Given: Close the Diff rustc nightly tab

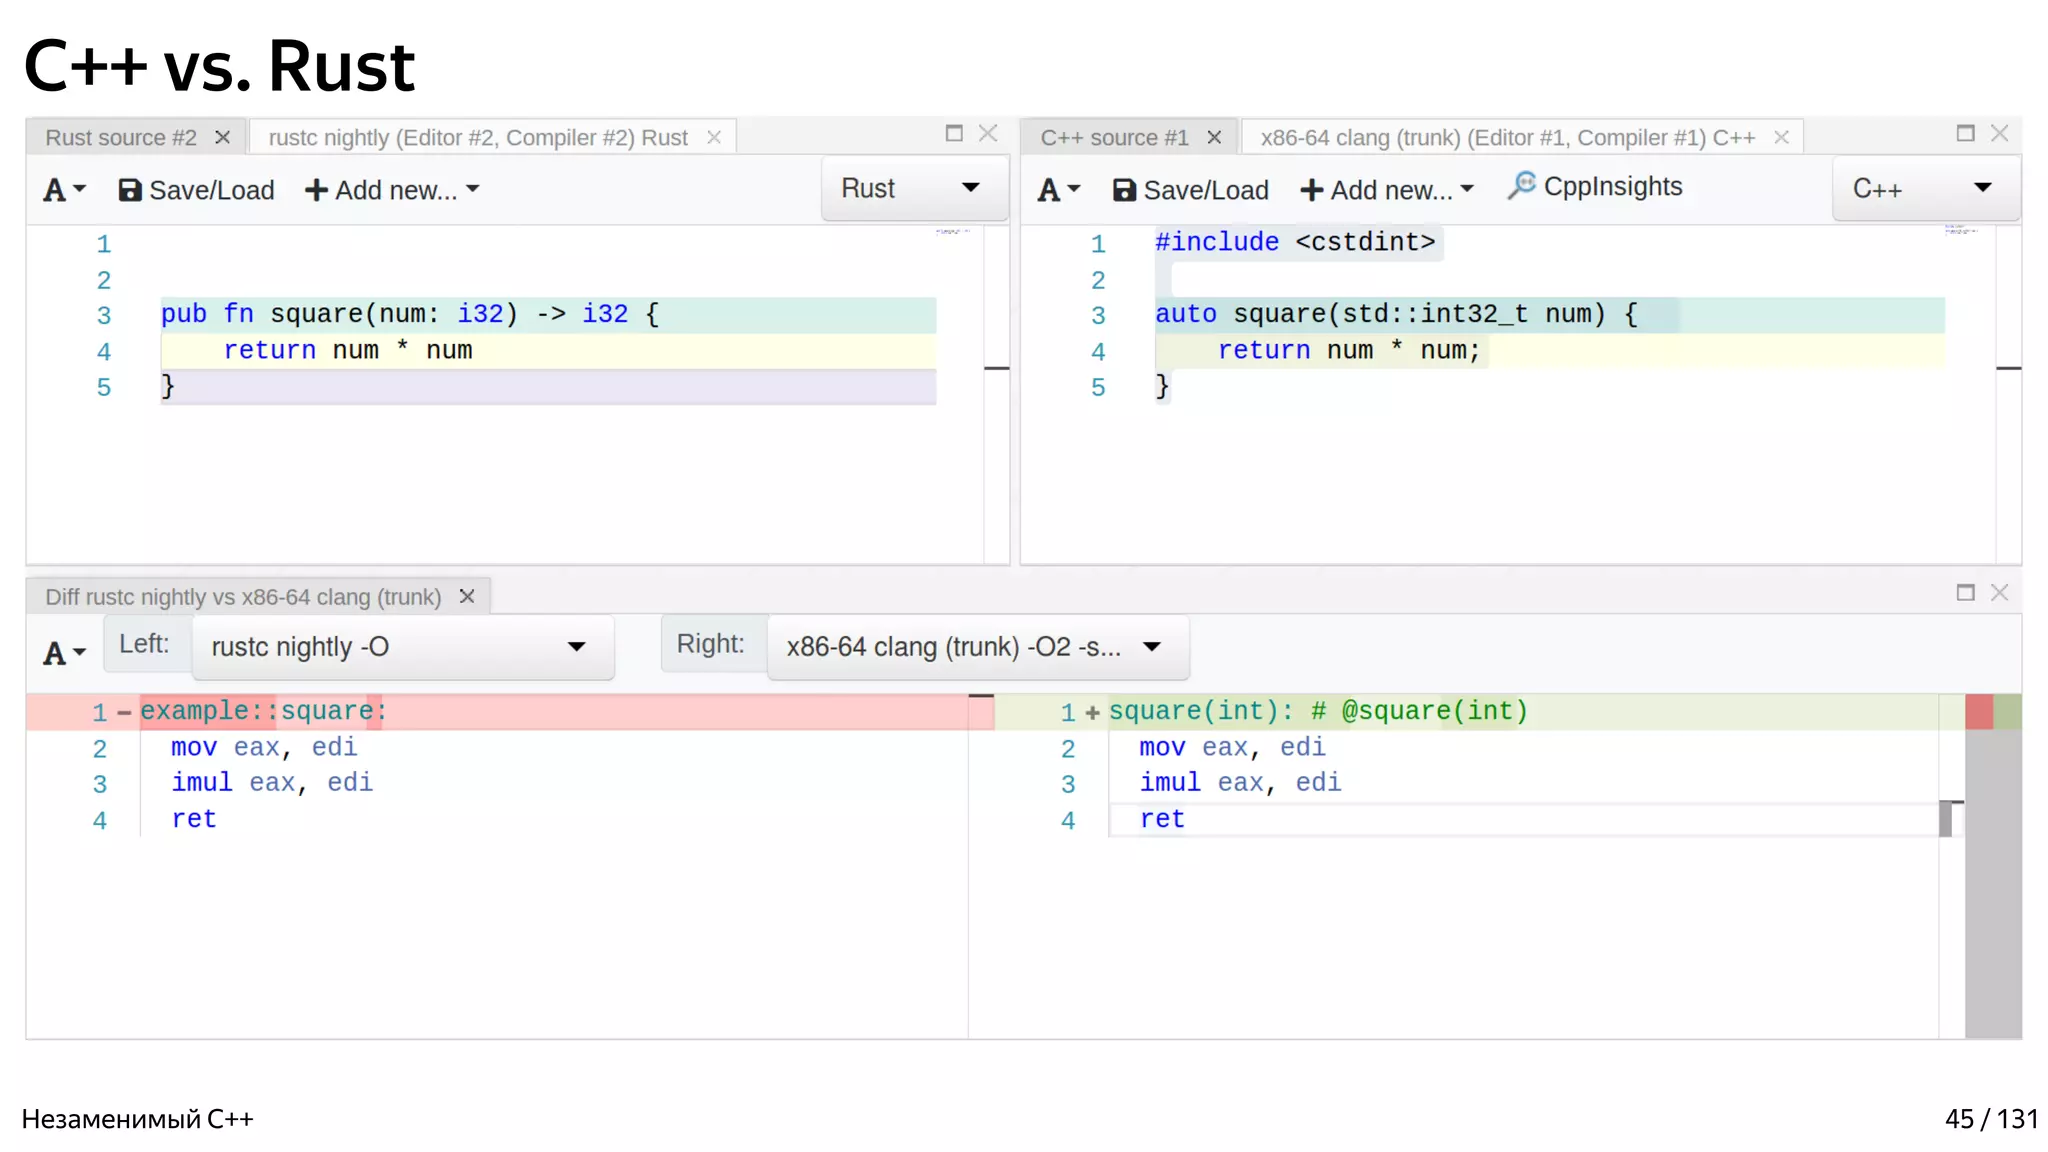Looking at the screenshot, I should click(467, 597).
